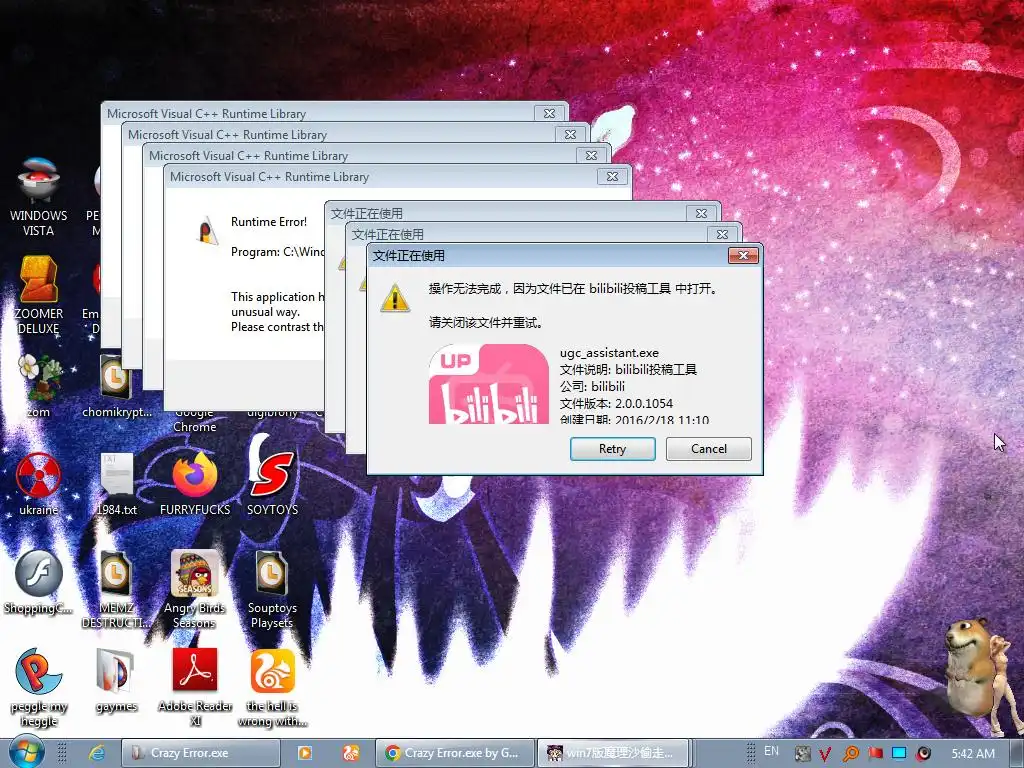Open the 1984.txt file icon
Image resolution: width=1024 pixels, height=768 pixels.
click(116, 483)
